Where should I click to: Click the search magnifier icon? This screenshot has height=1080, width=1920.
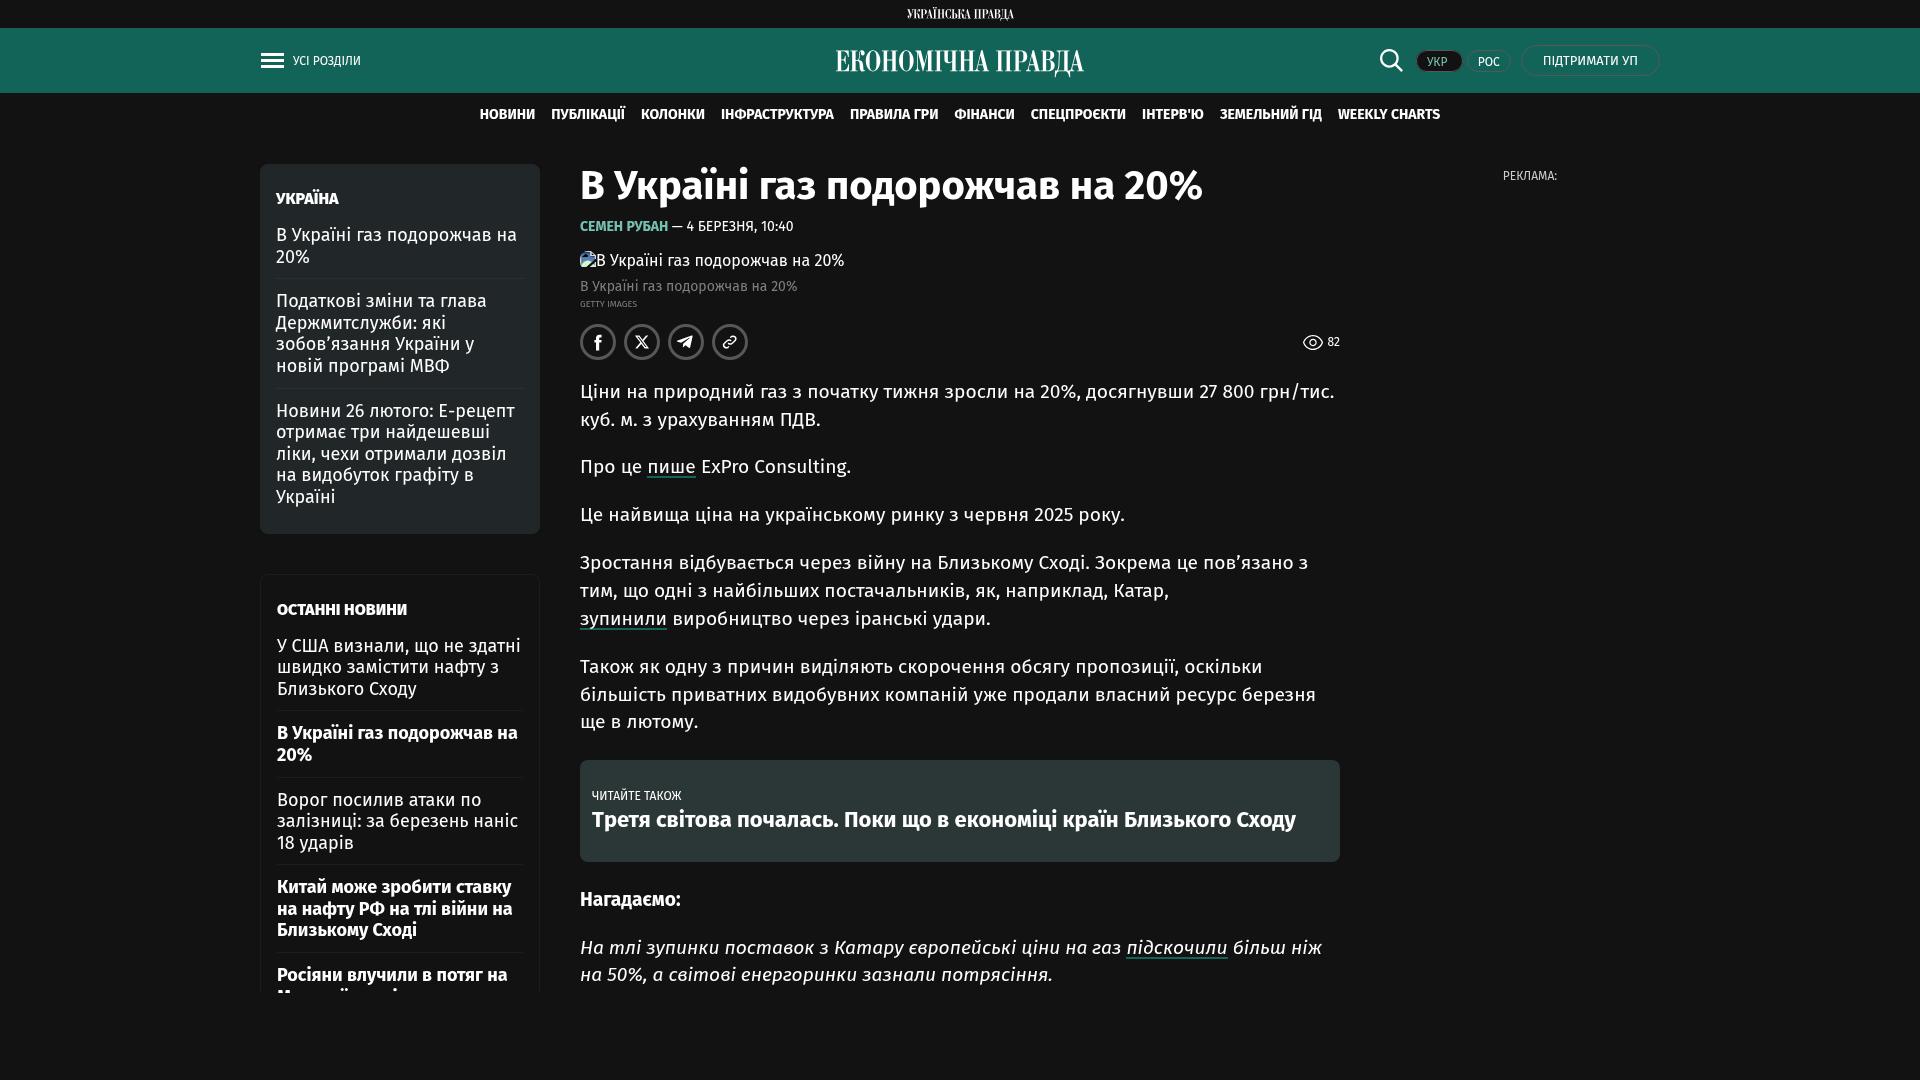(x=1391, y=61)
